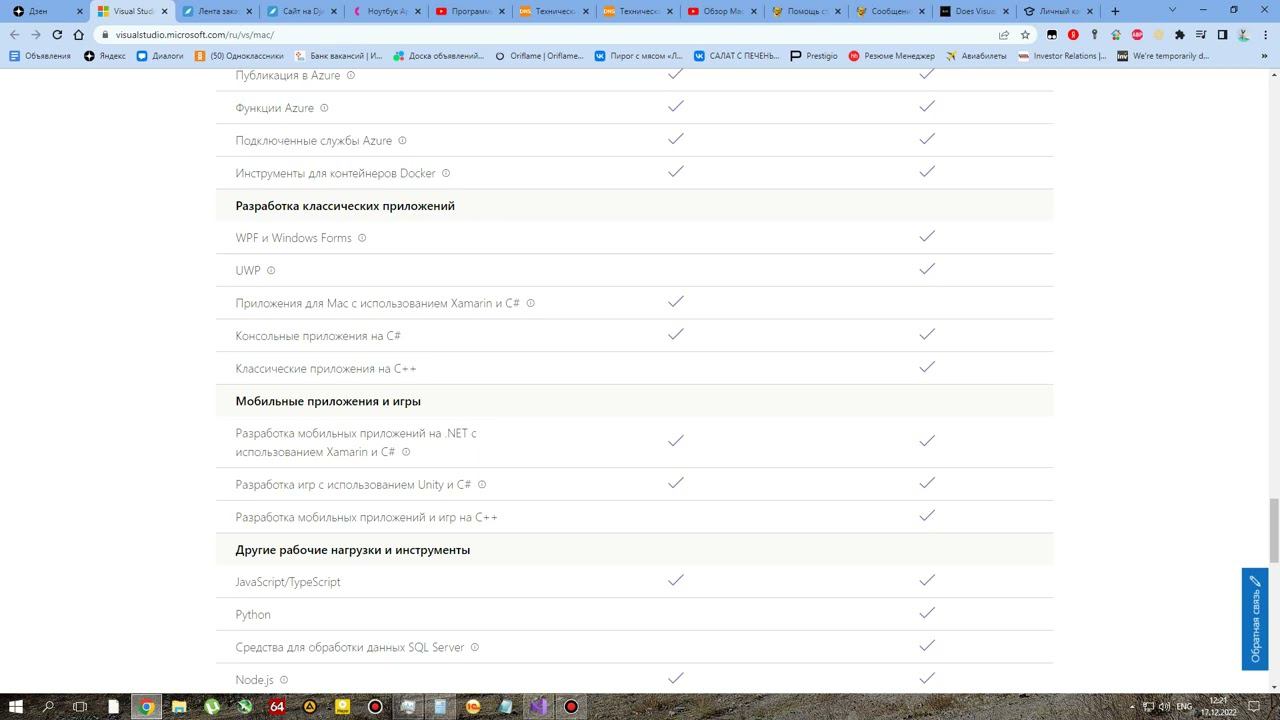Switch to the Ноутбук tab
This screenshot has width=1280, height=720.
pyautogui.click(x=384, y=11)
